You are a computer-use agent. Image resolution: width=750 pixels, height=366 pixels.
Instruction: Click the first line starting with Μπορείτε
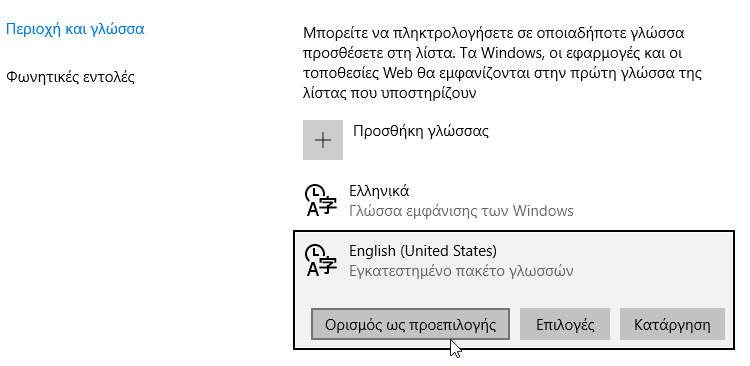pos(494,33)
